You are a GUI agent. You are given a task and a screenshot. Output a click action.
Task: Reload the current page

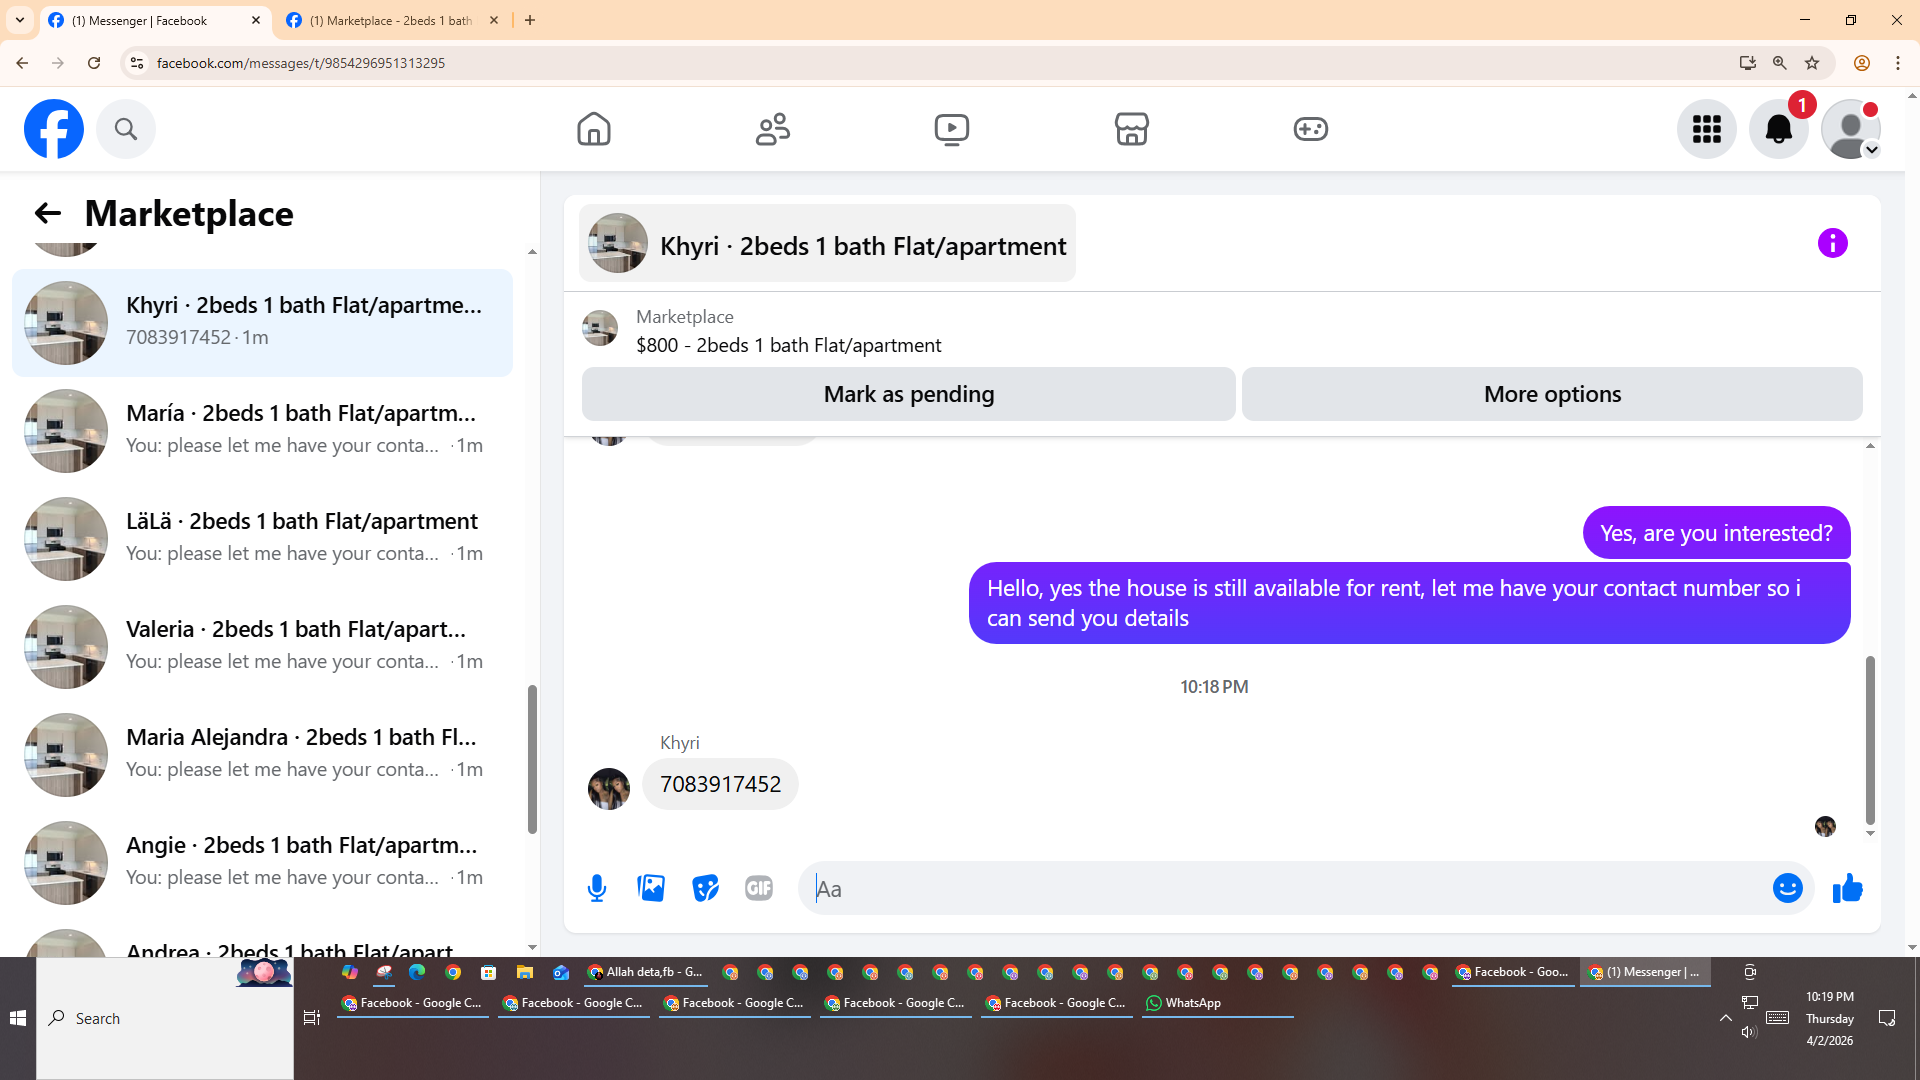[x=94, y=63]
